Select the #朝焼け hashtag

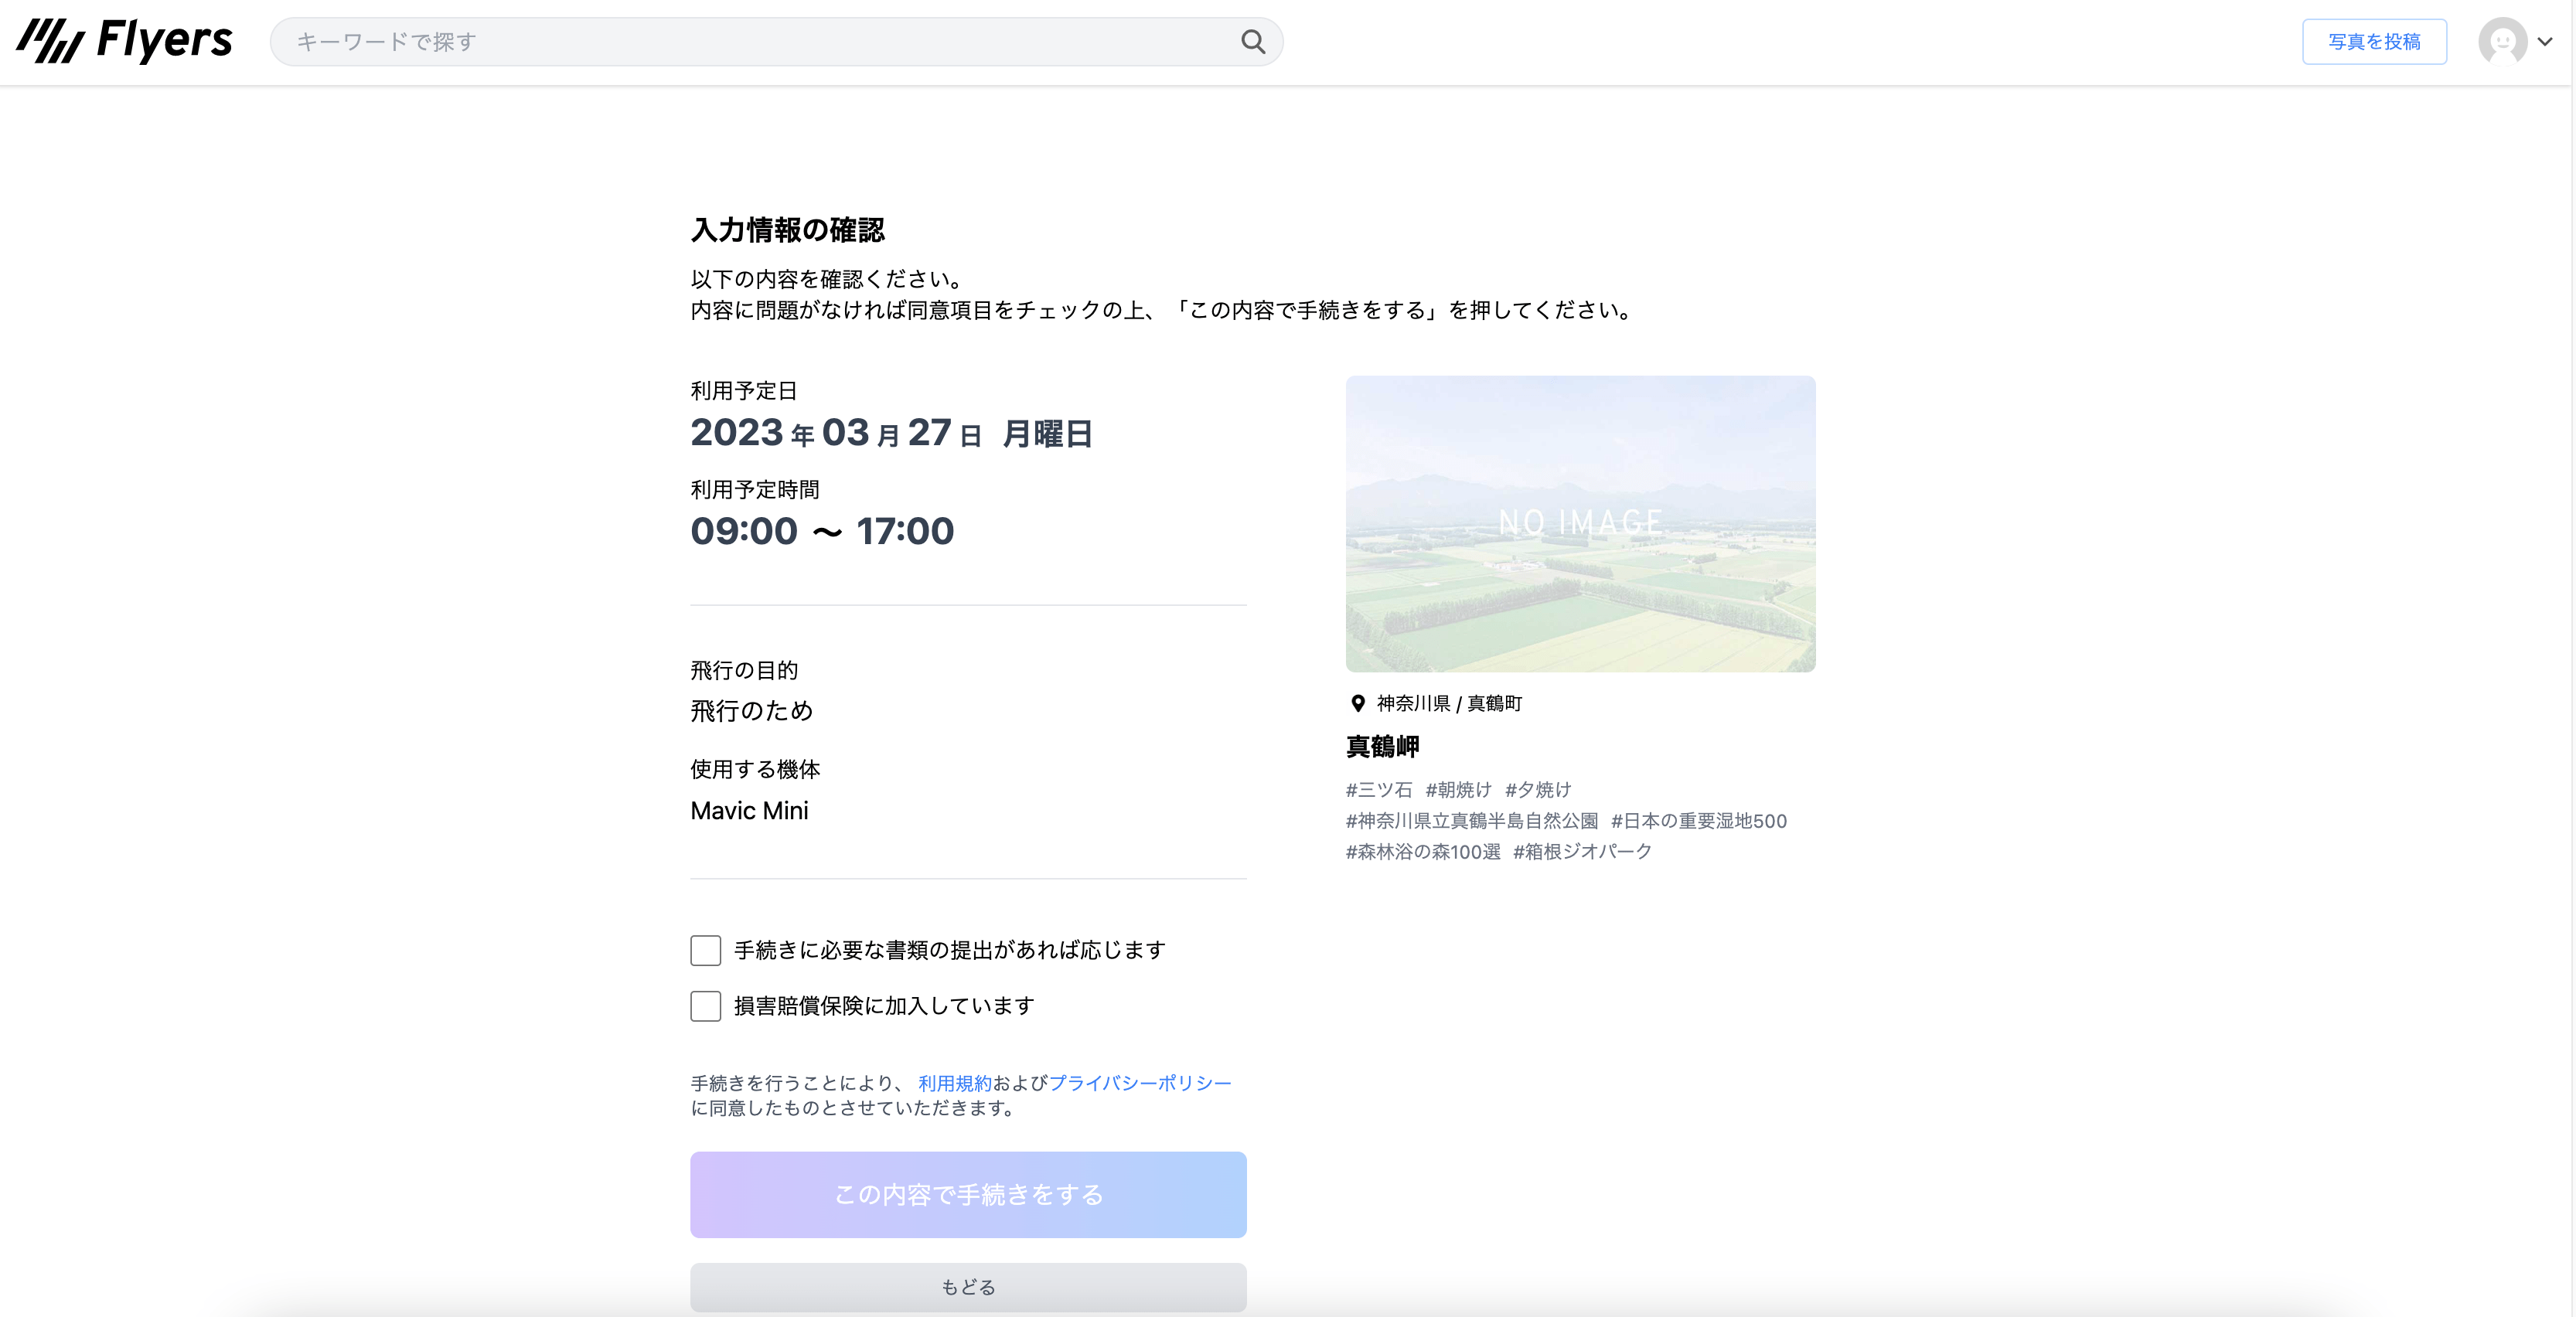click(x=1457, y=790)
